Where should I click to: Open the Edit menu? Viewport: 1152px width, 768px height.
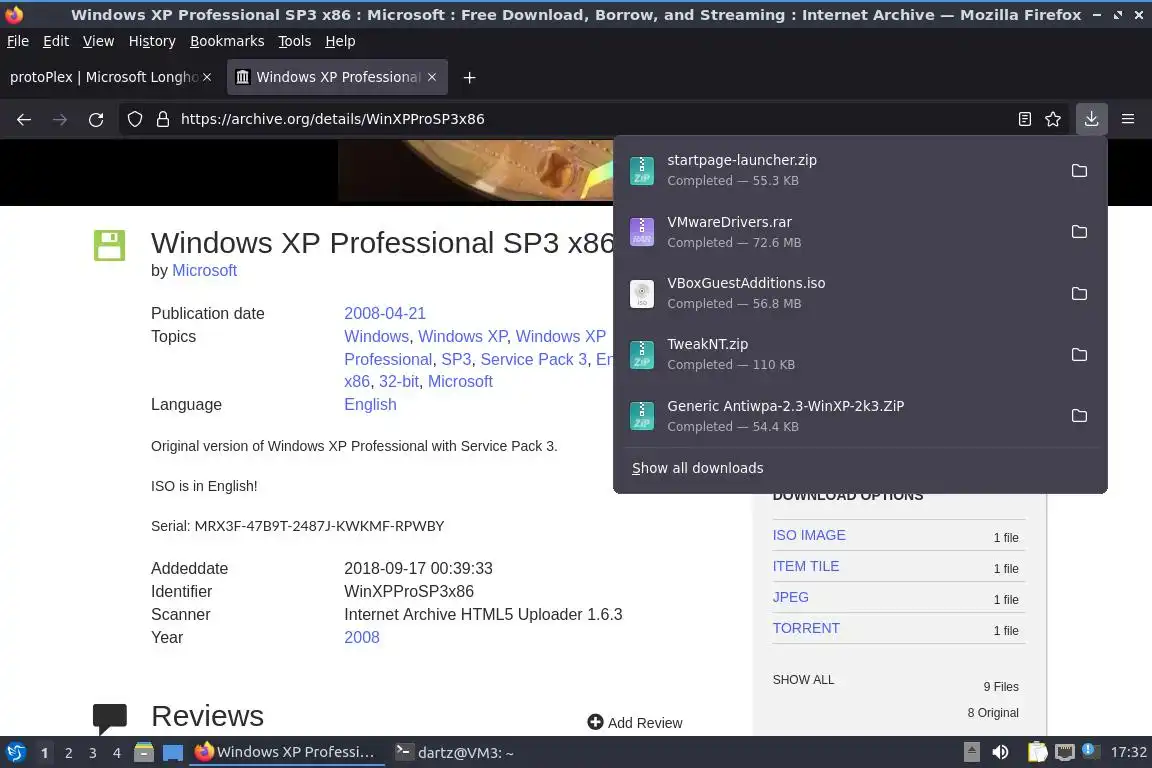pos(56,41)
